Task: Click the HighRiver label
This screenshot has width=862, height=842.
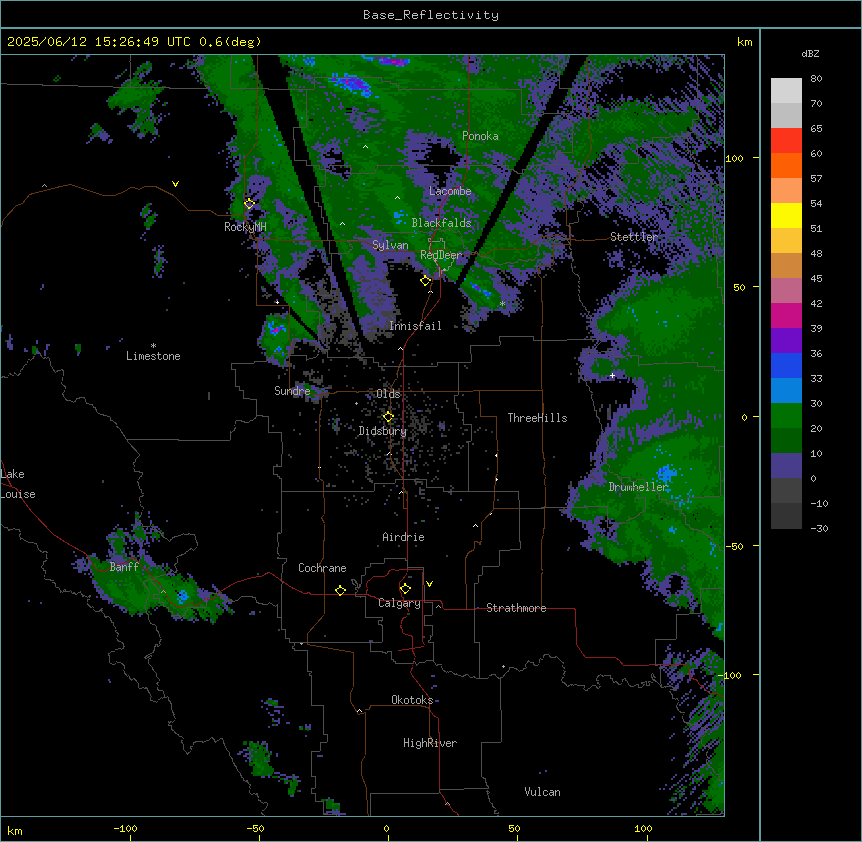Action: 430,743
